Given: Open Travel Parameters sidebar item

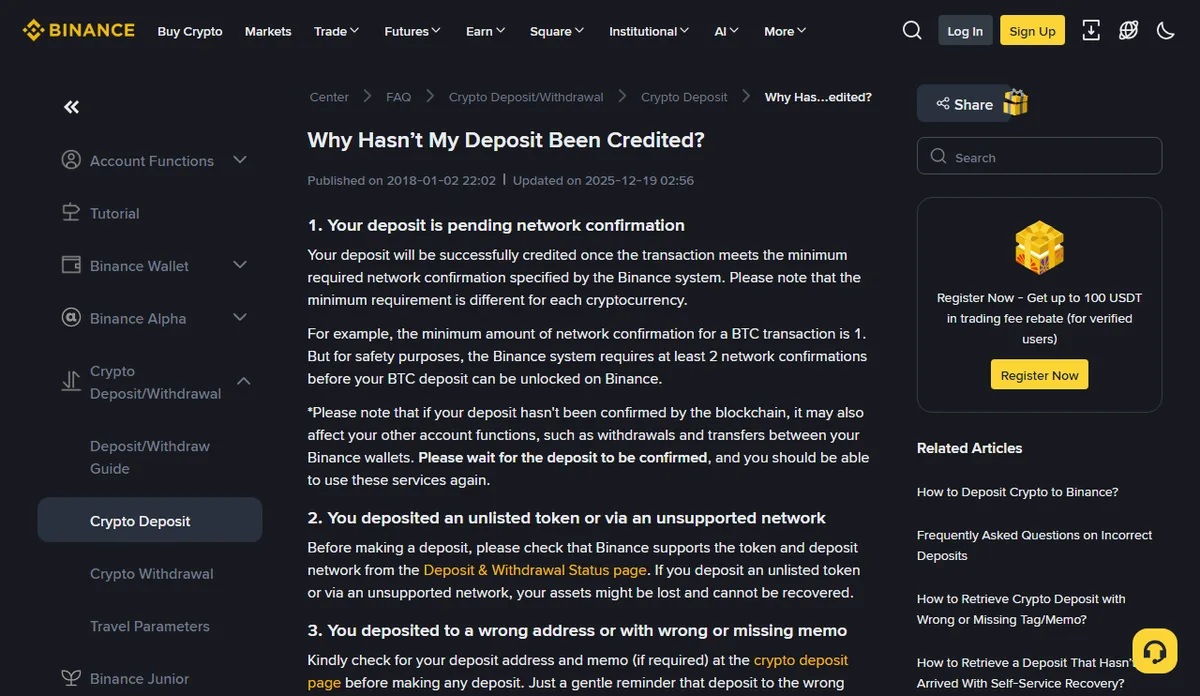Looking at the screenshot, I should pos(150,626).
